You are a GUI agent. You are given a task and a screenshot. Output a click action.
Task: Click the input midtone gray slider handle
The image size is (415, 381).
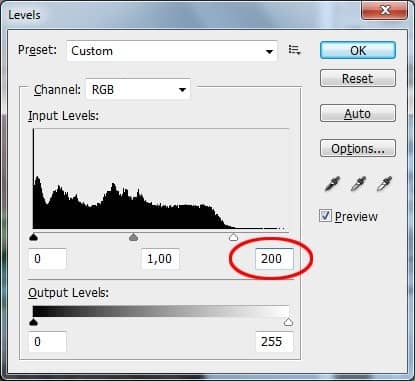tap(133, 237)
